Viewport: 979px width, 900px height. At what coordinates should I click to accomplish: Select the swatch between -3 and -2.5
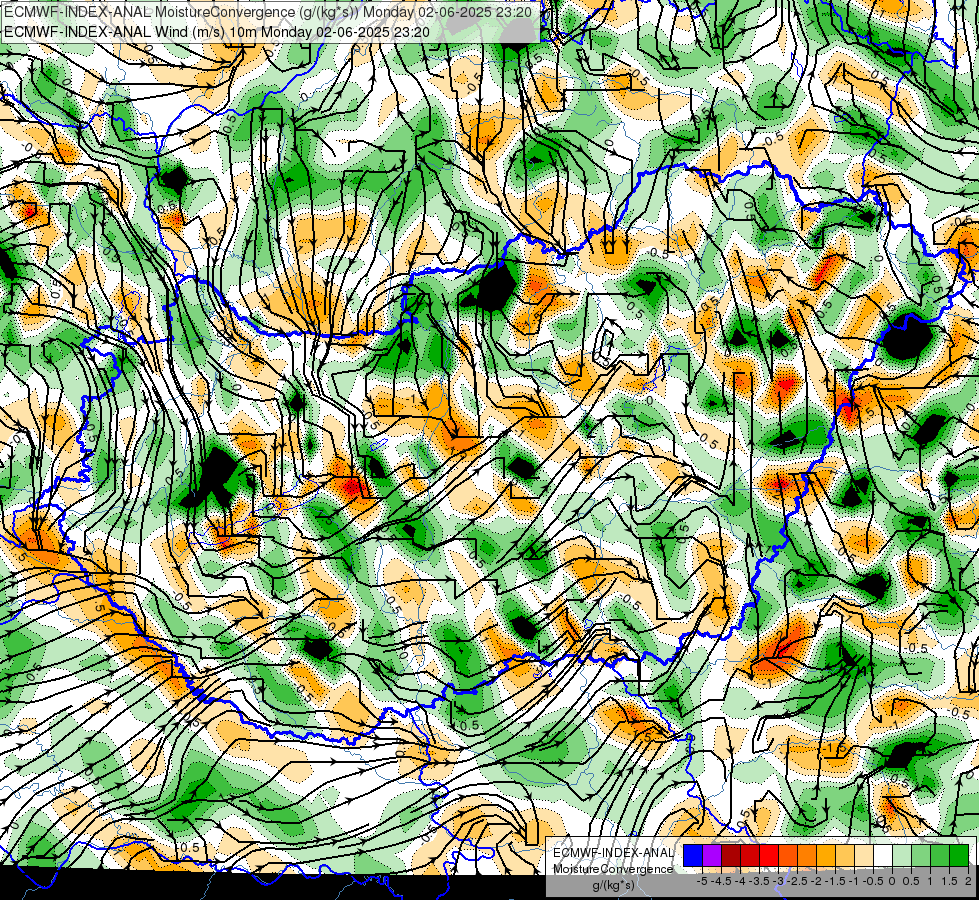[788, 856]
